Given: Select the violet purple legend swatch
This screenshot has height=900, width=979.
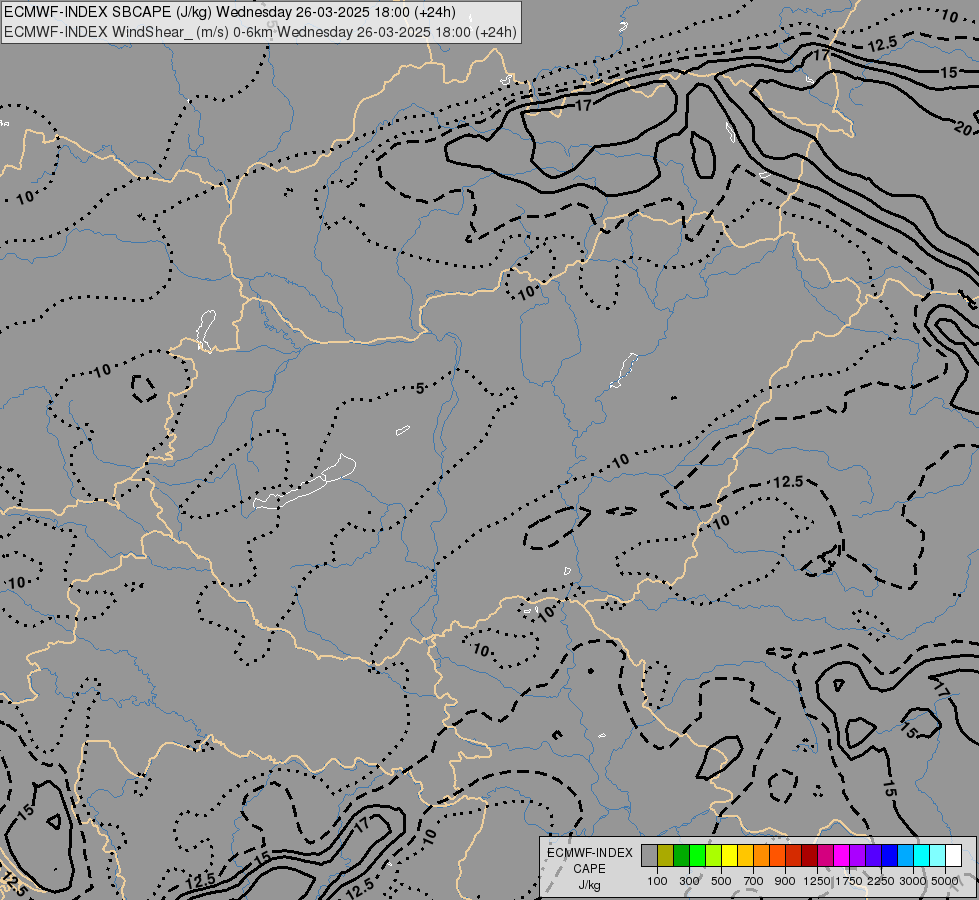Looking at the screenshot, I should (857, 856).
